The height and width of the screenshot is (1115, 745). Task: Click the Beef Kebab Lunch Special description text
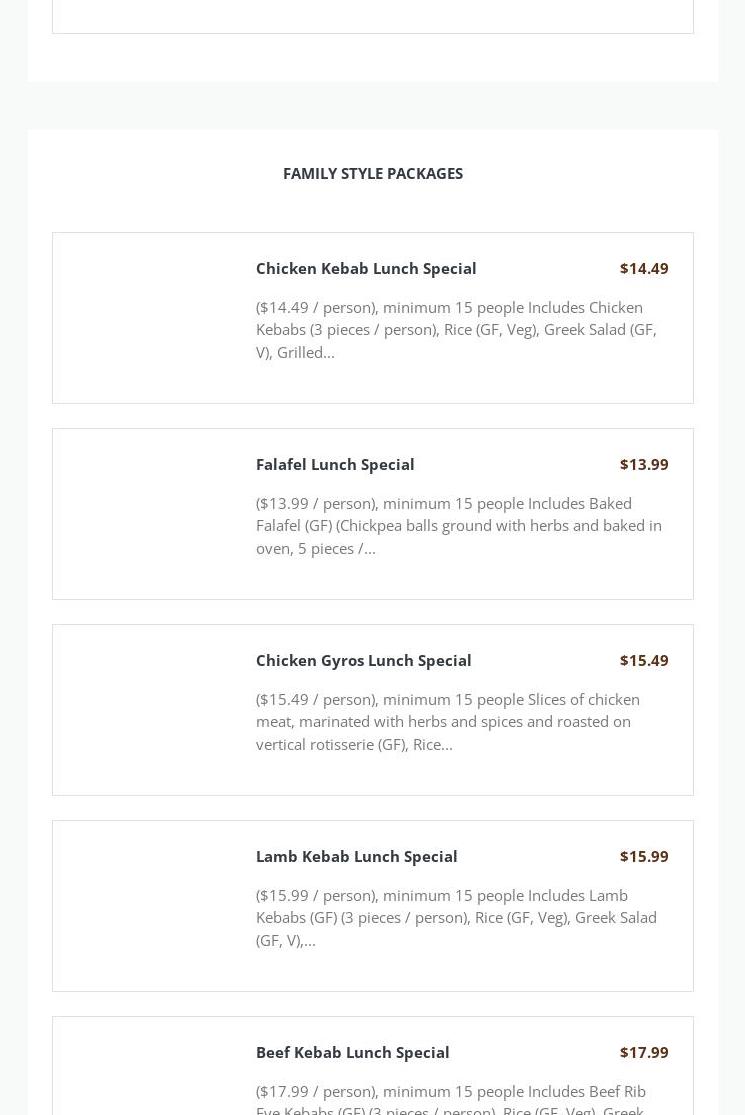point(451,1099)
